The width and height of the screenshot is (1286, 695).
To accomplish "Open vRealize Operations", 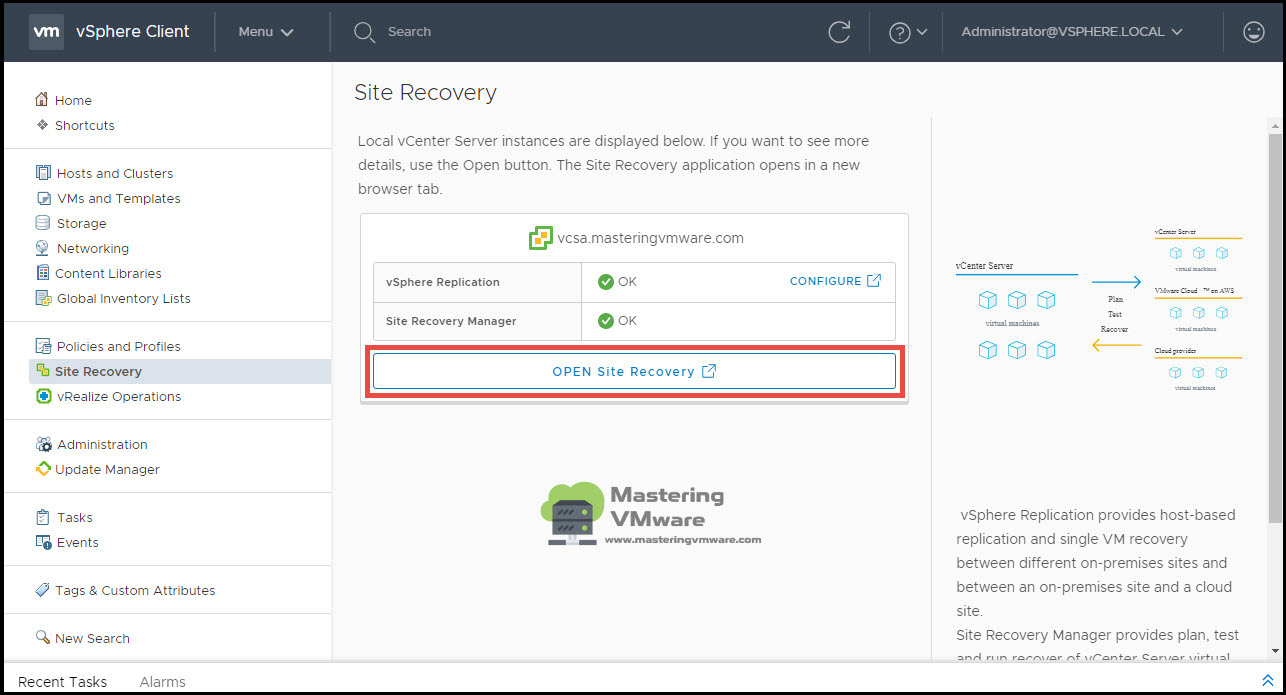I will [x=119, y=396].
